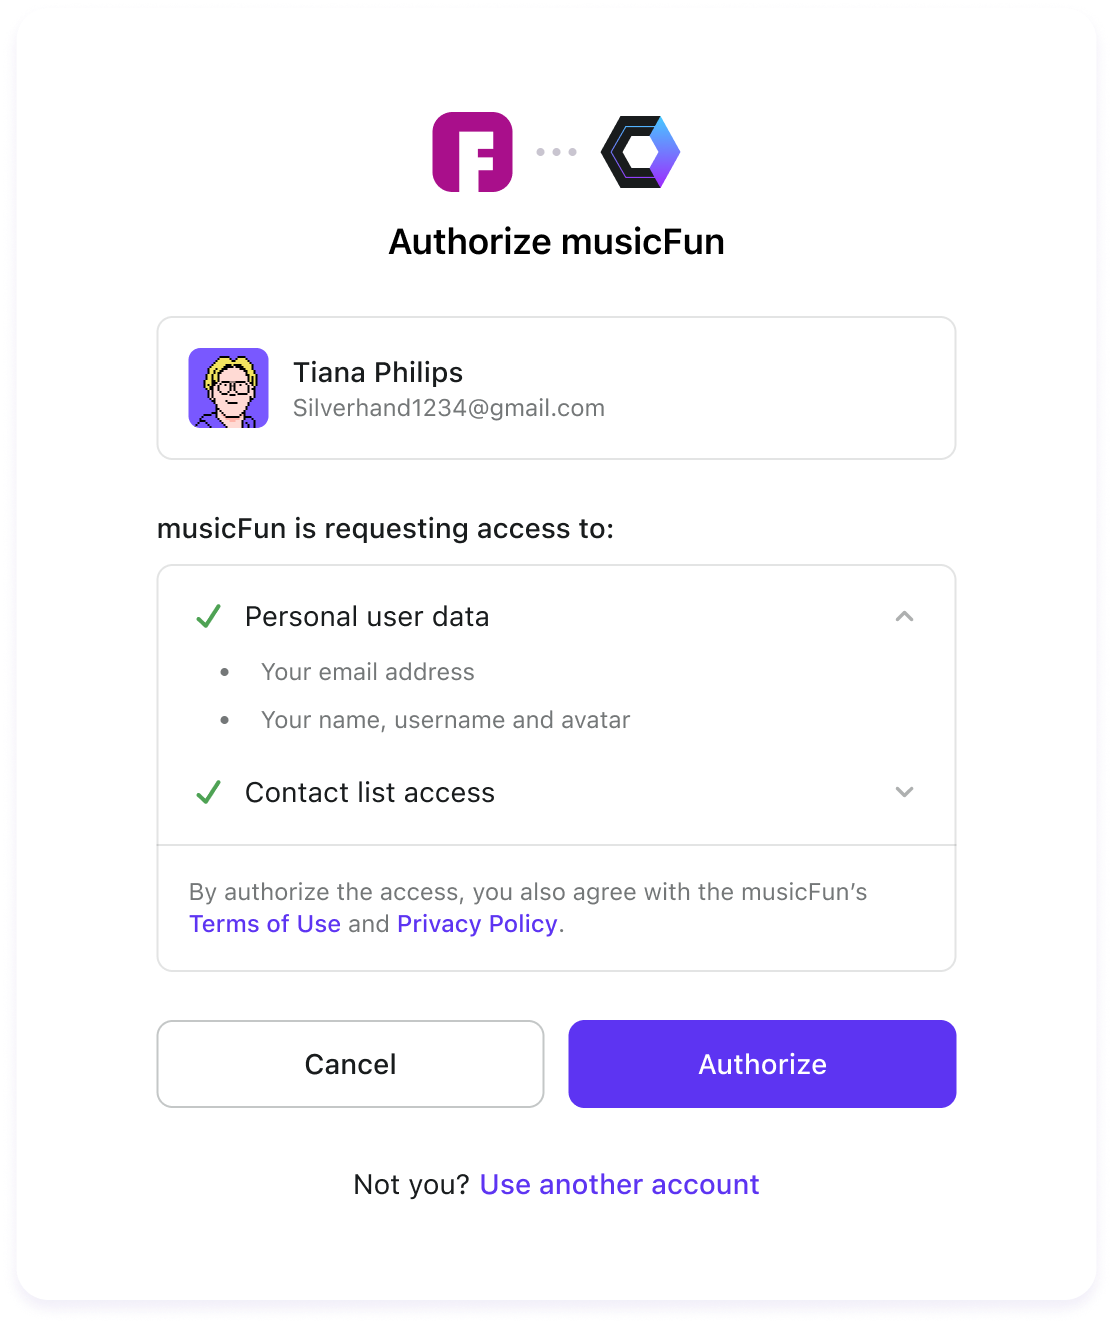This screenshot has width=1113, height=1324.
Task: Click the Authorize musicFun heading
Action: 556,242
